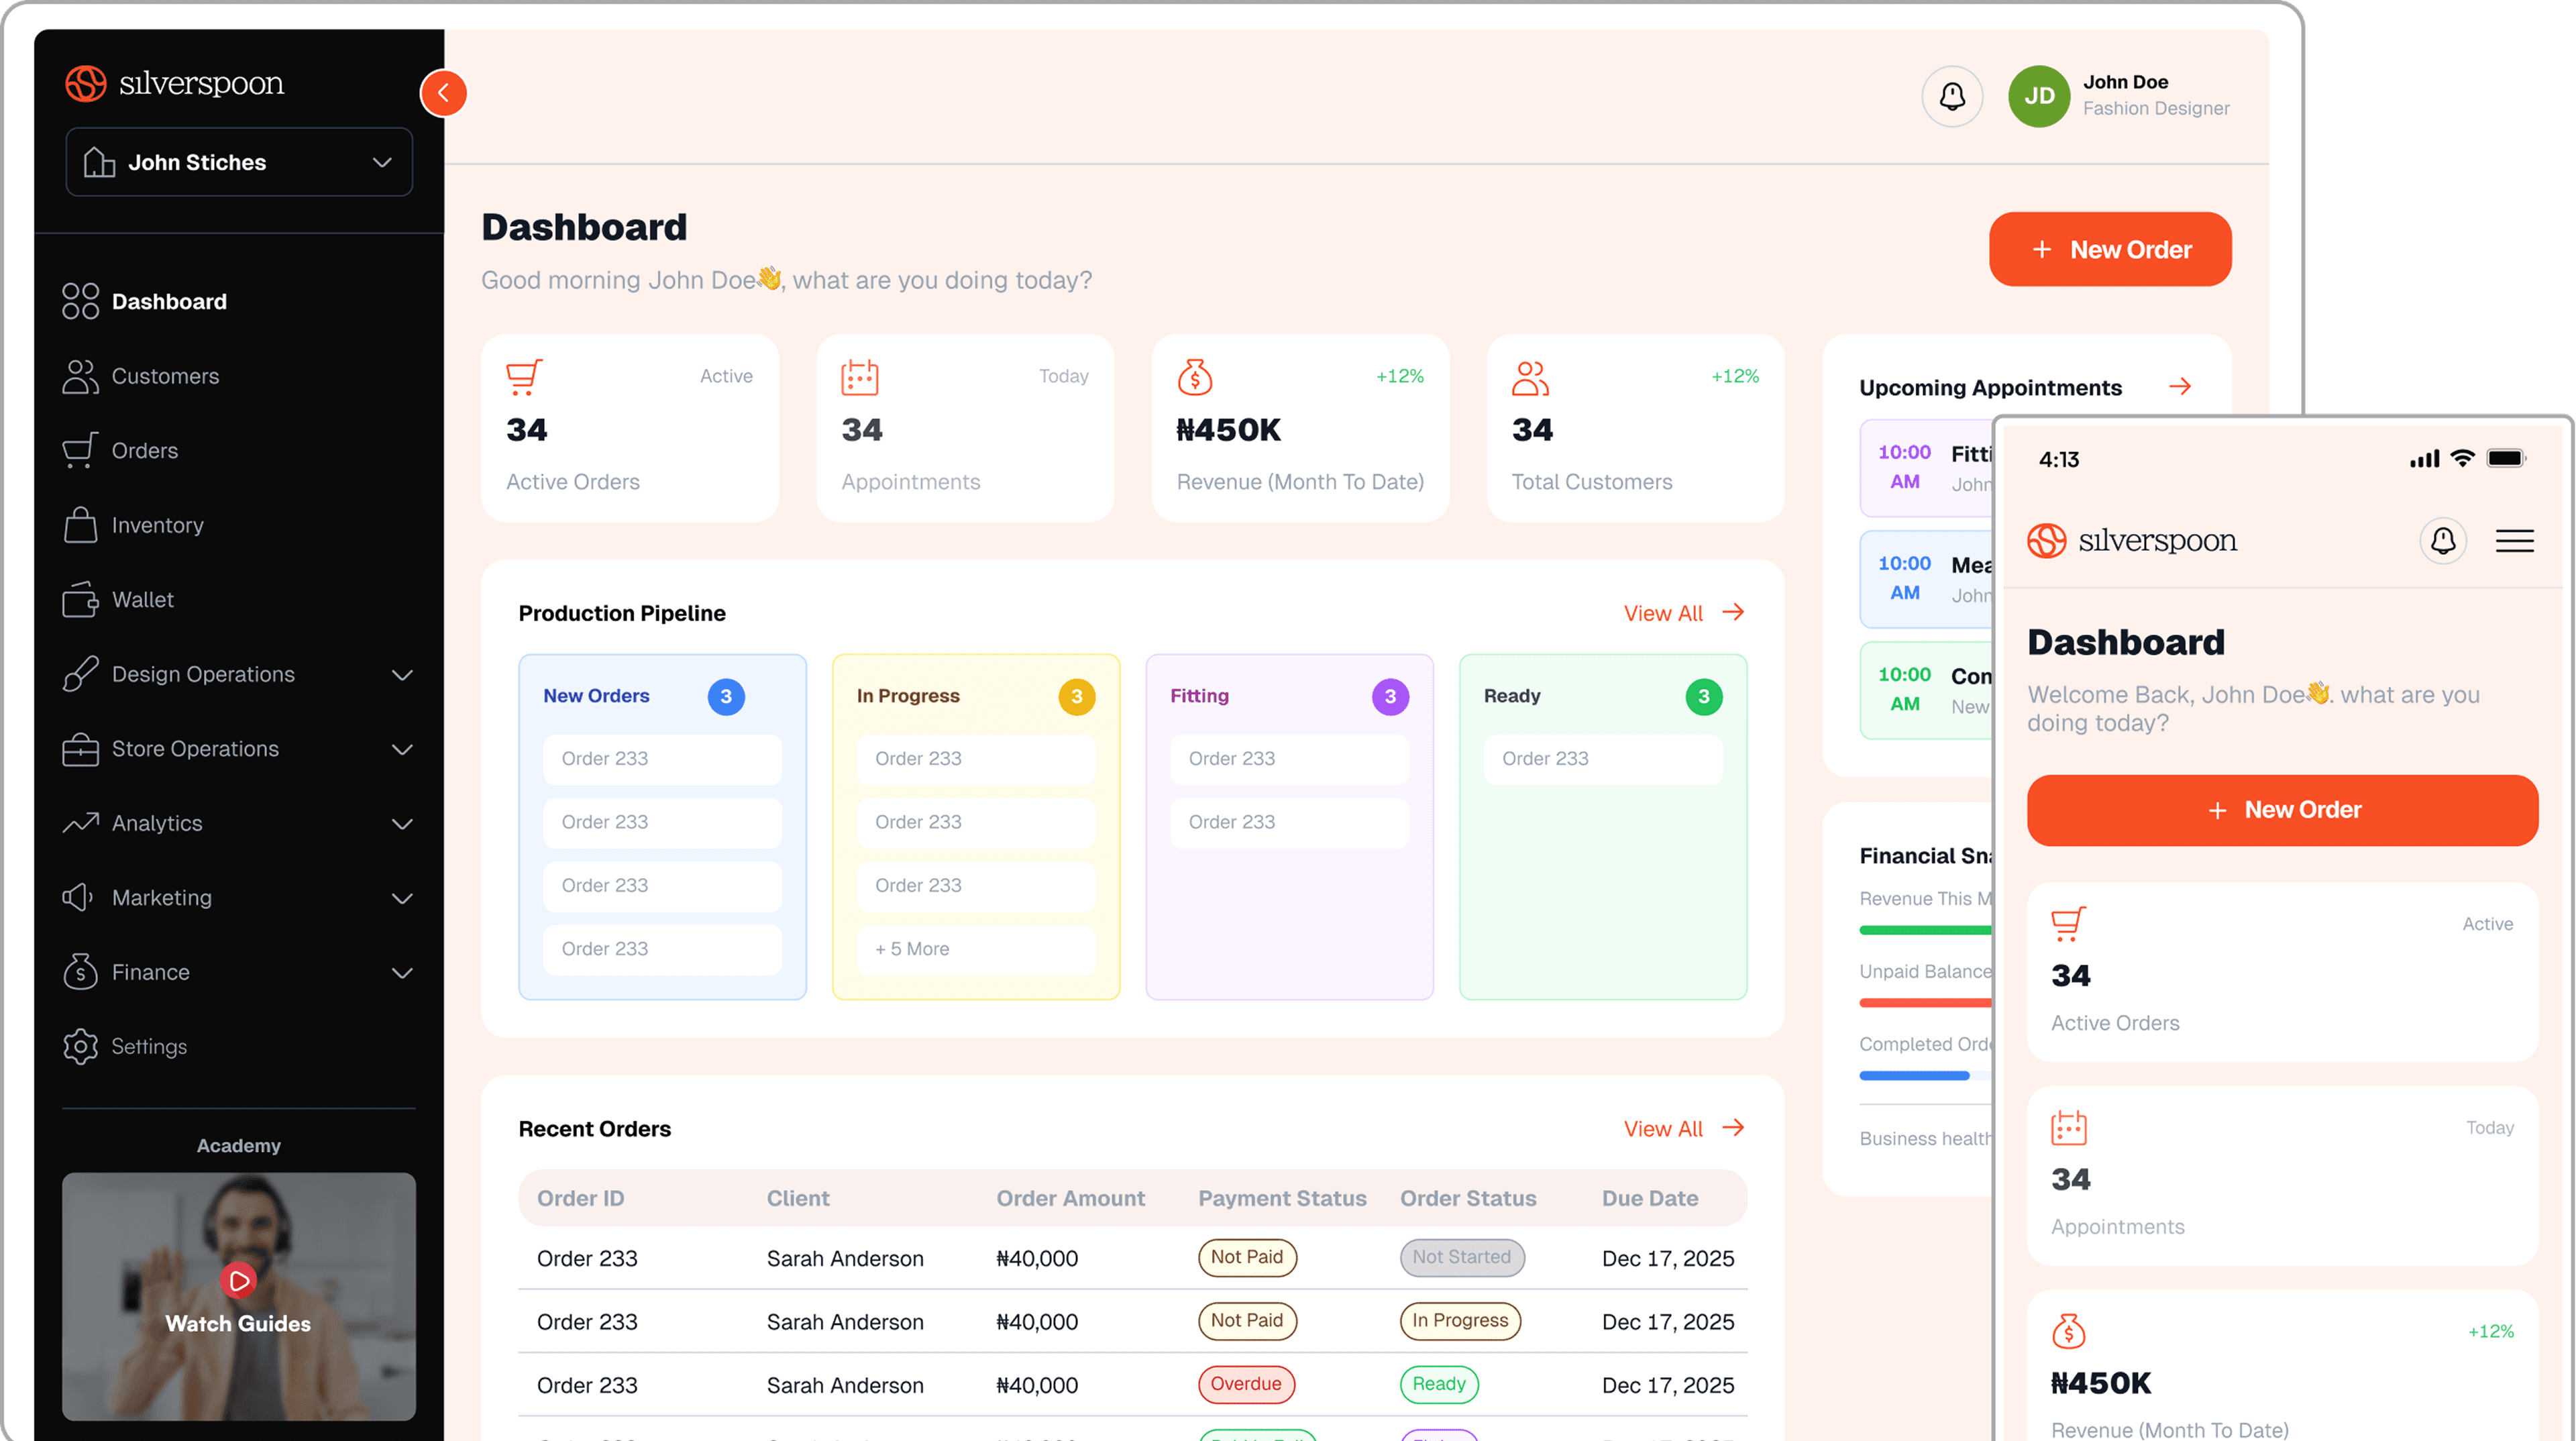Click Order 233 in the Ready pipeline column
This screenshot has height=1441, width=2576.
coord(1602,759)
